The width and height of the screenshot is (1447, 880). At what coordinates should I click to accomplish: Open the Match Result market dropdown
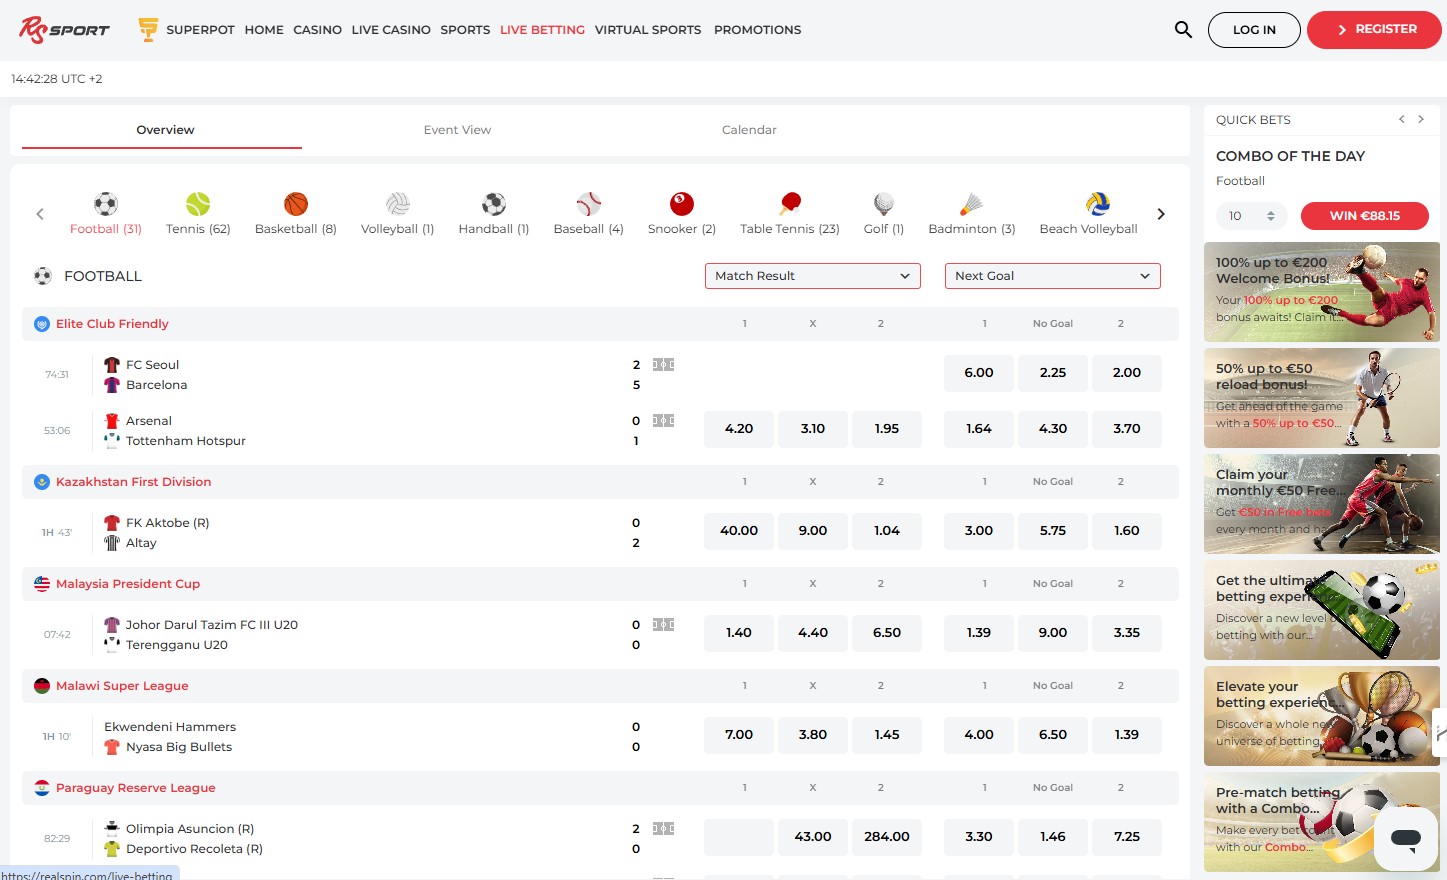813,276
